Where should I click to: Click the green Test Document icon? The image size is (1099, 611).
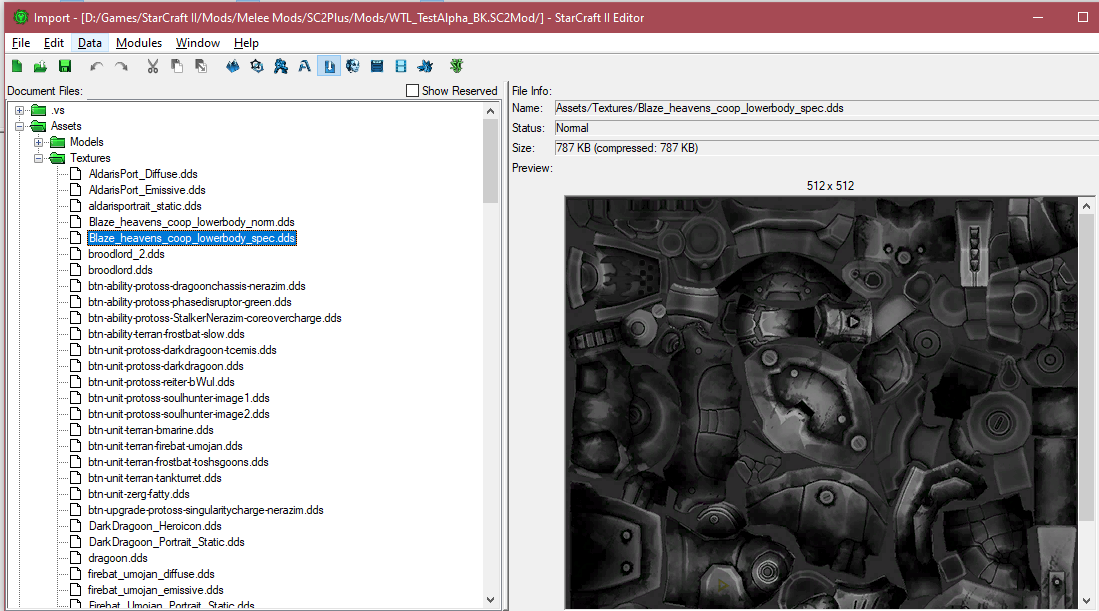tap(456, 67)
